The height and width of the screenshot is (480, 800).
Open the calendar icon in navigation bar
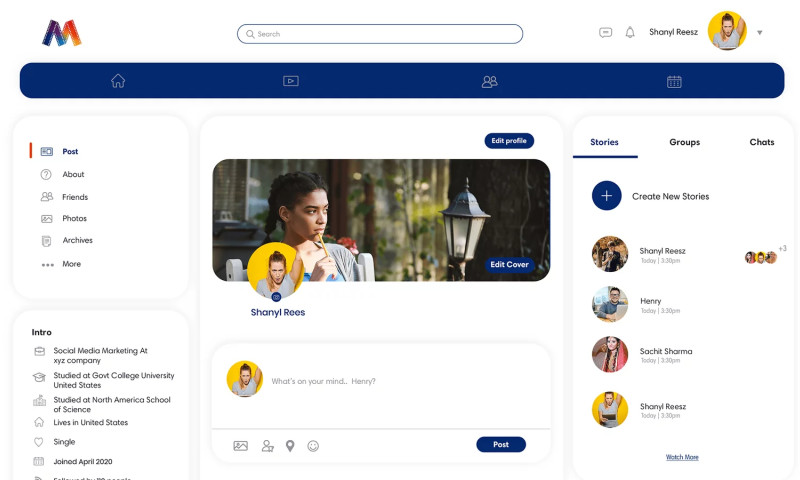click(674, 81)
